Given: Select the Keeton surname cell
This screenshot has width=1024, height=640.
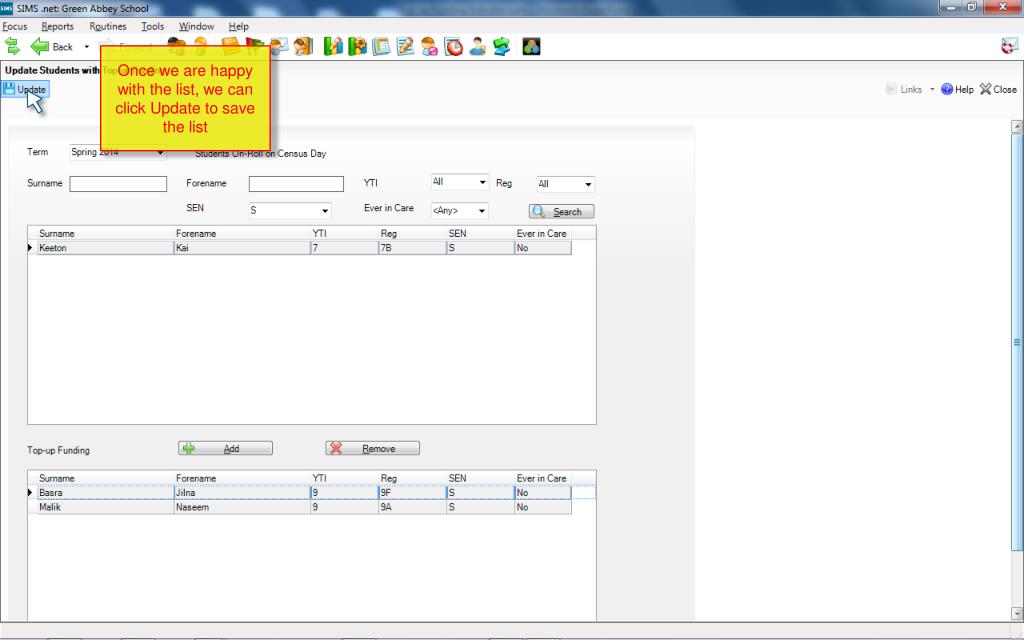Looking at the screenshot, I should 105,248.
